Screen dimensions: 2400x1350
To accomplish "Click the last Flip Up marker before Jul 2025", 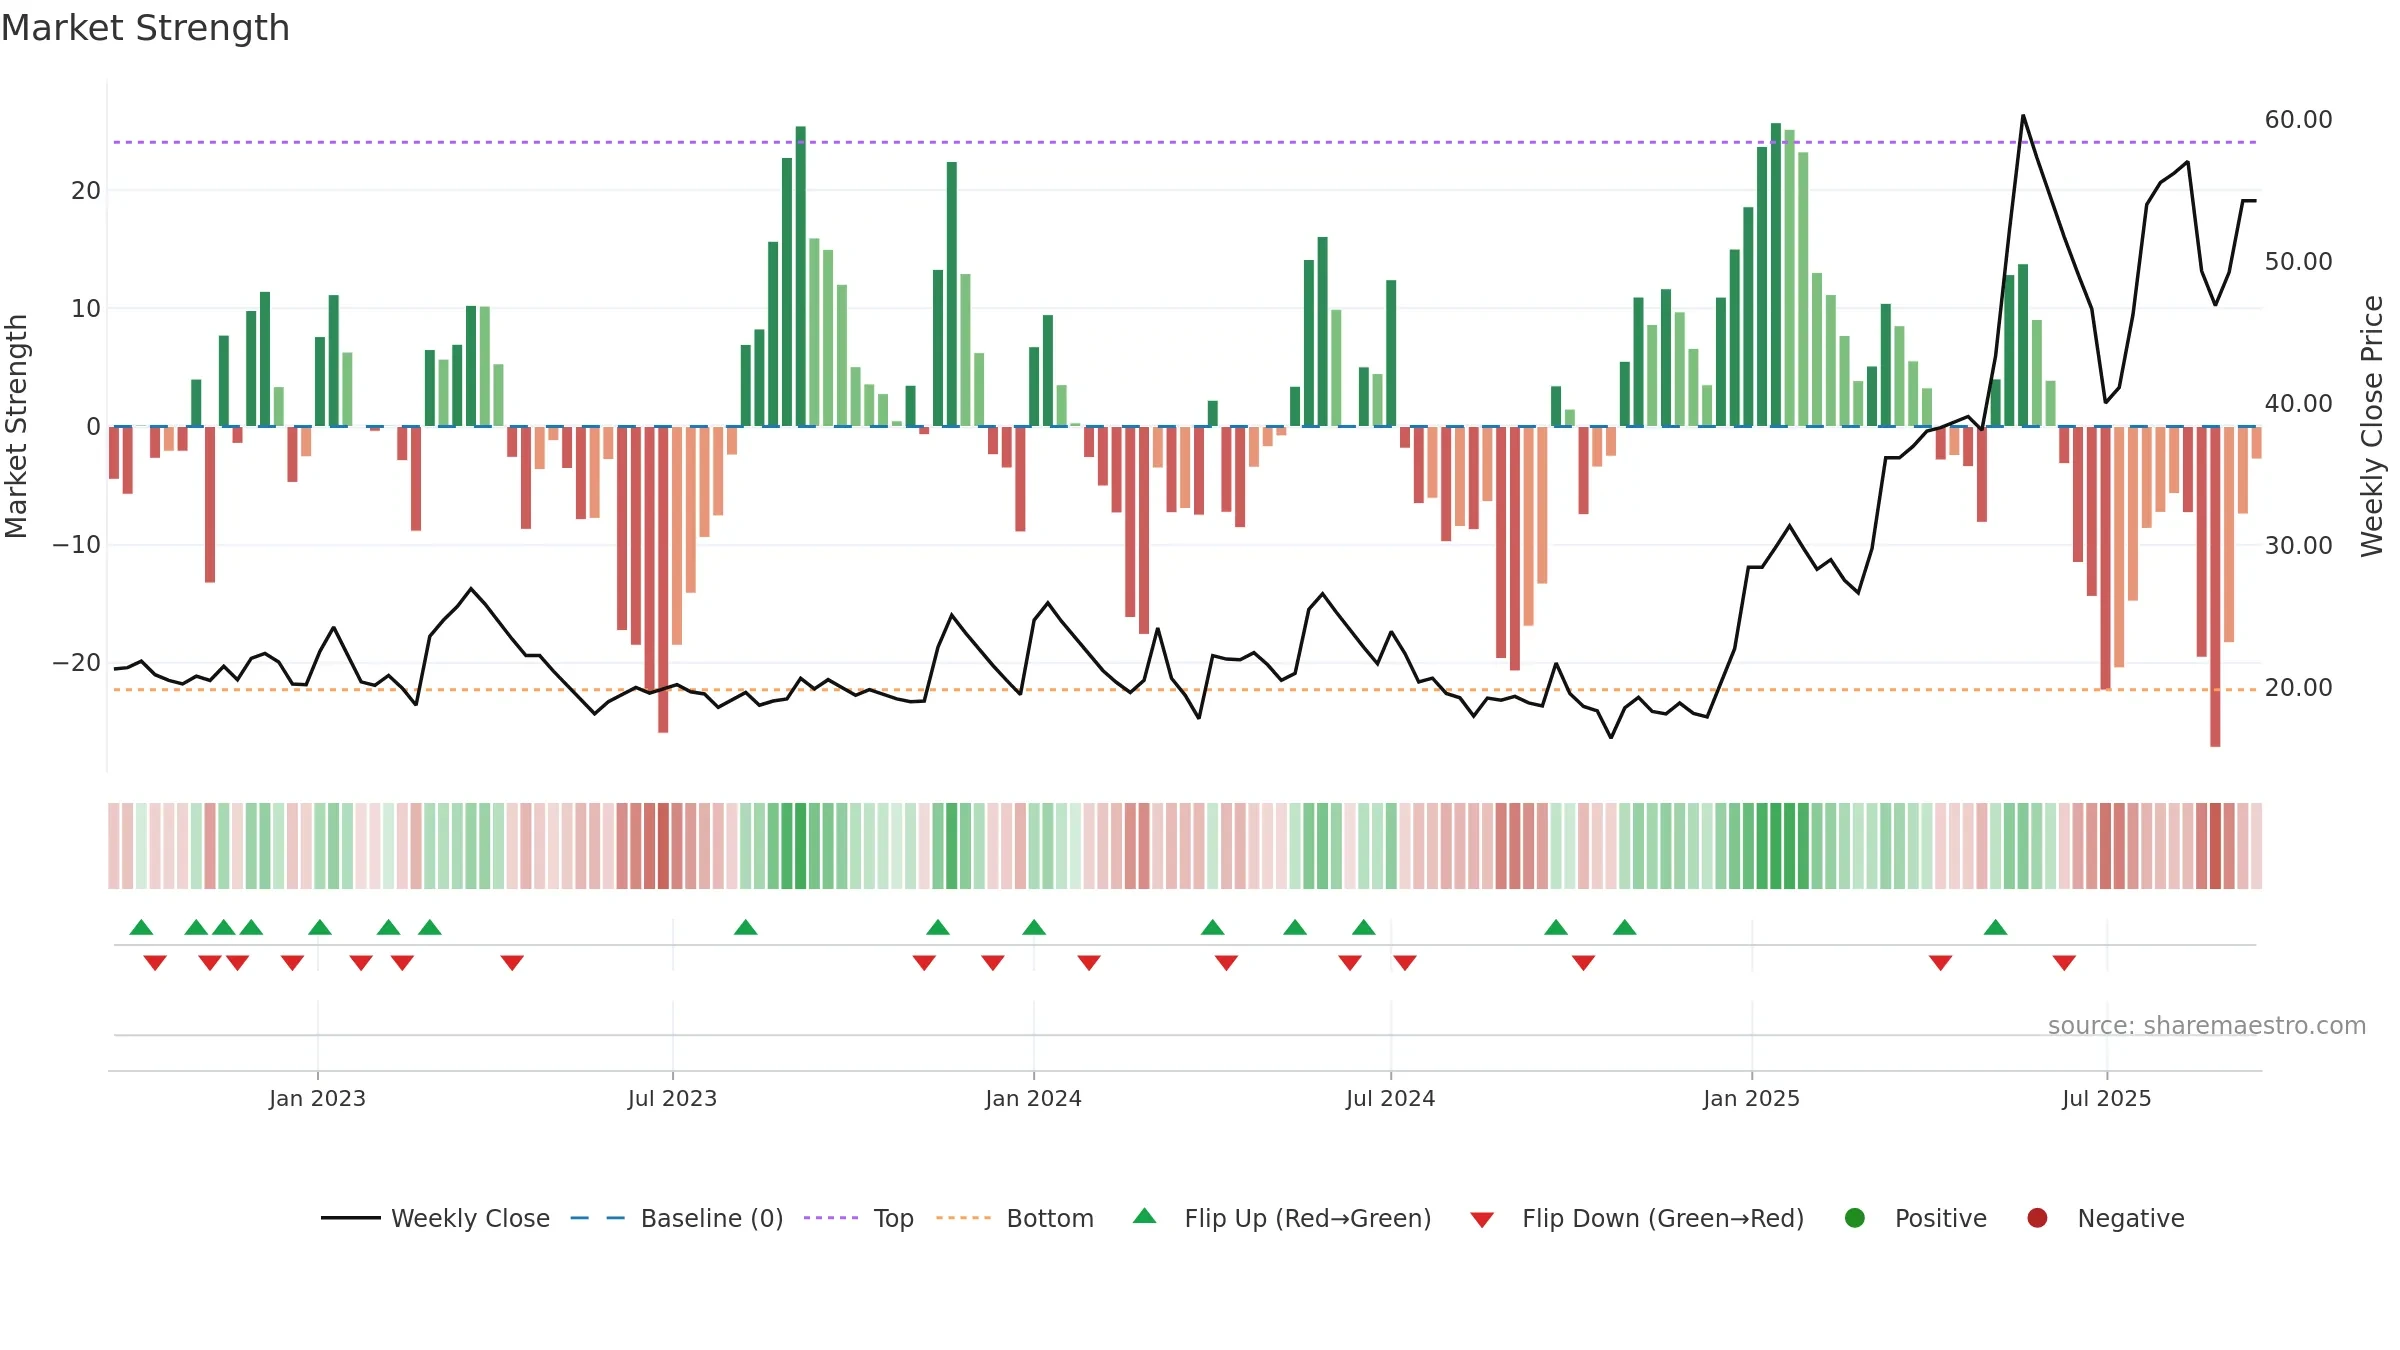I will coord(1995,927).
